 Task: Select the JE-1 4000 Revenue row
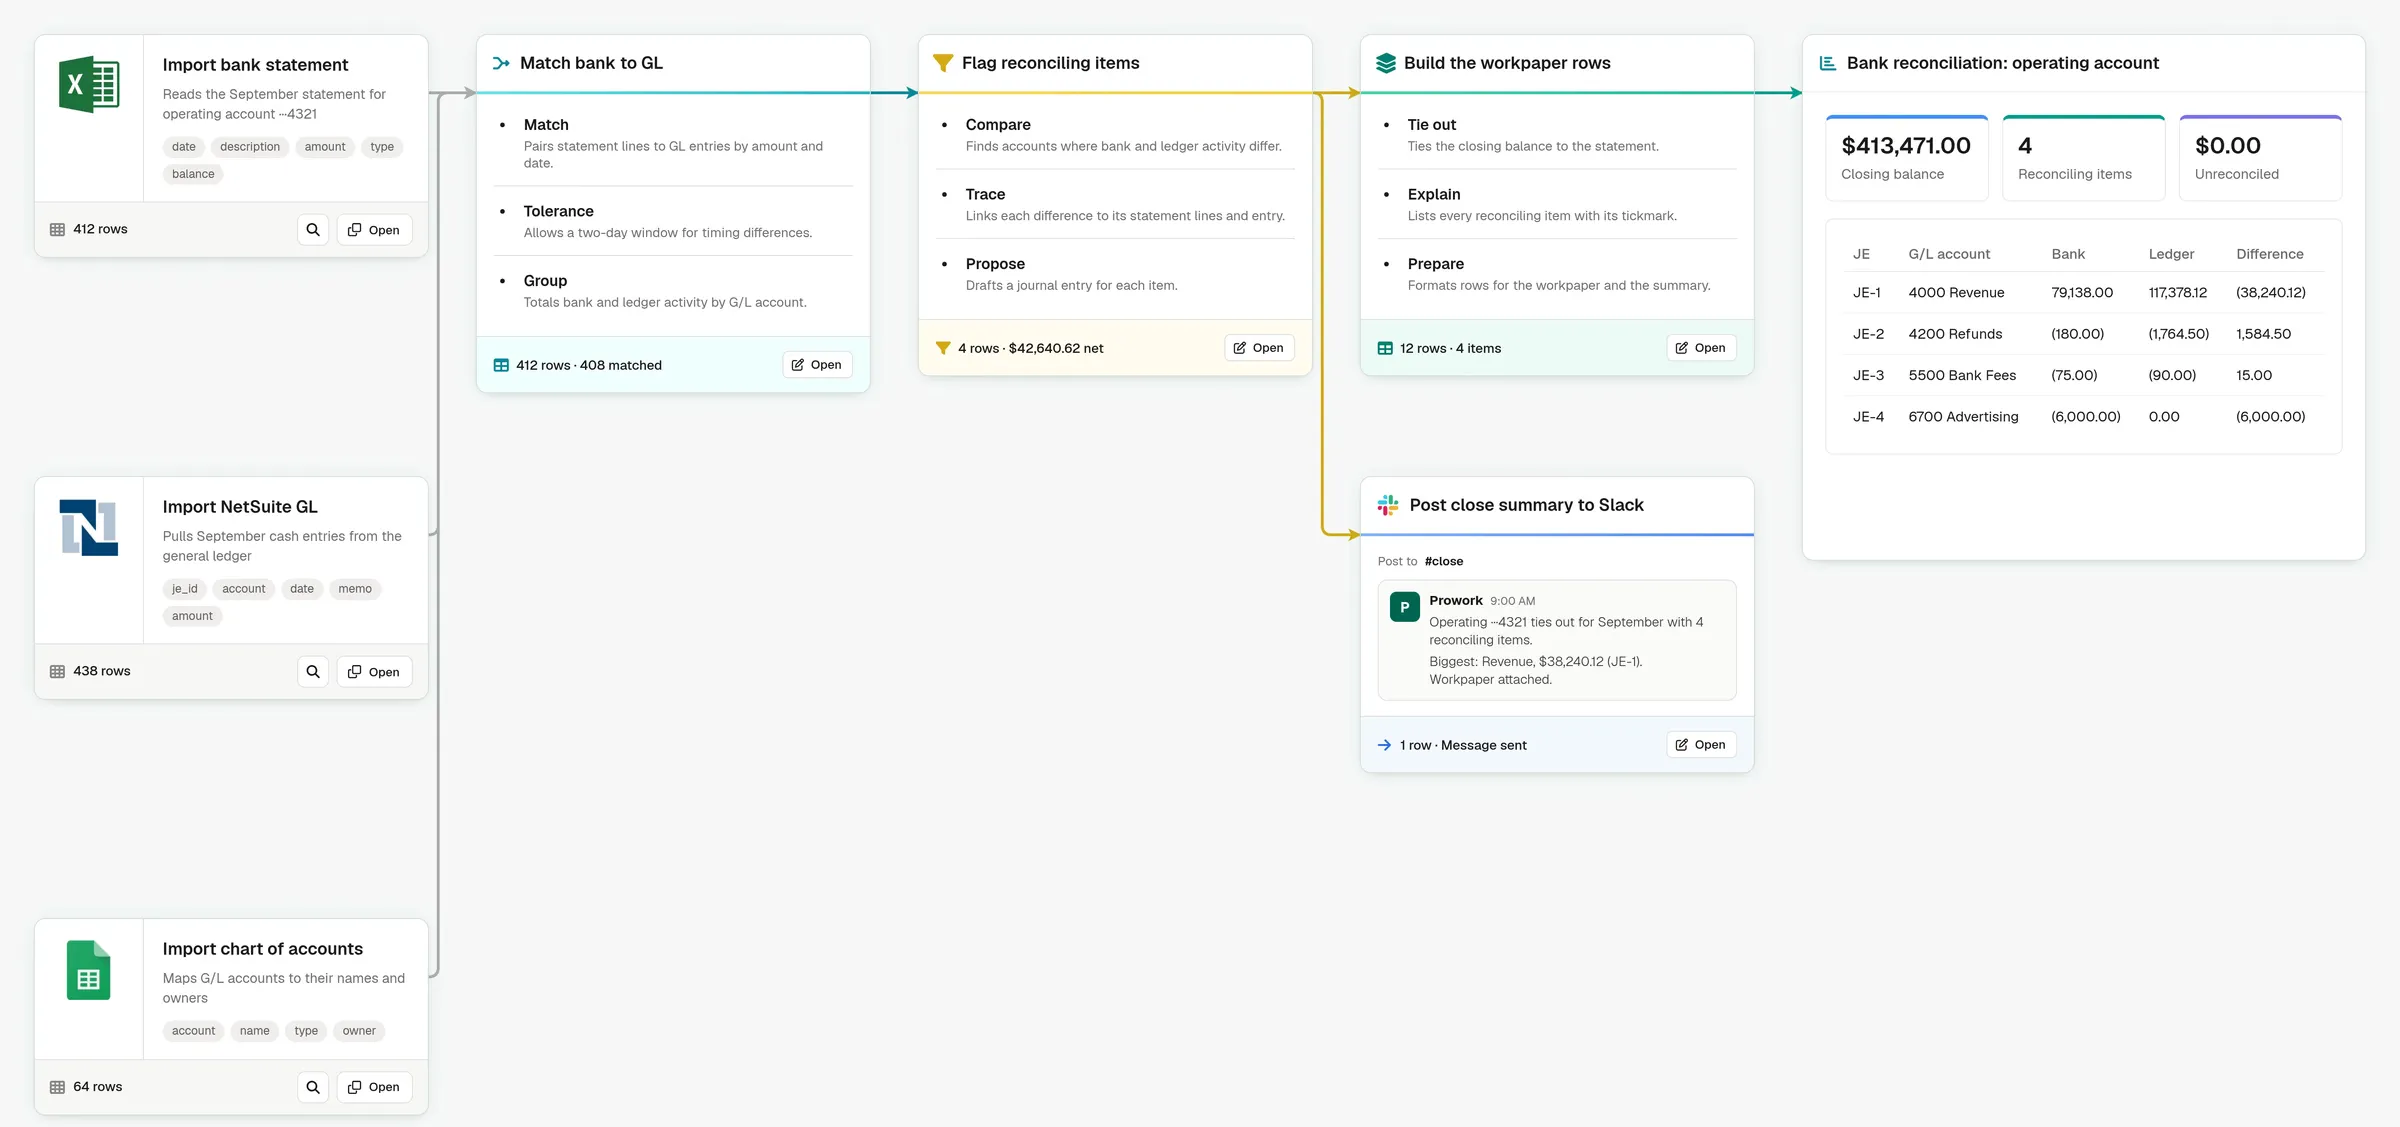coord(2084,293)
